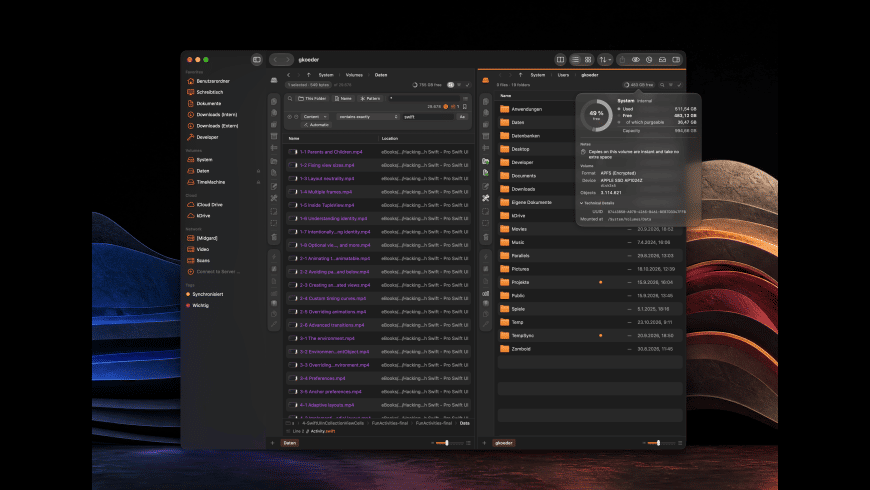Open the Anwendungen folder
The image size is (870, 490).
527,109
